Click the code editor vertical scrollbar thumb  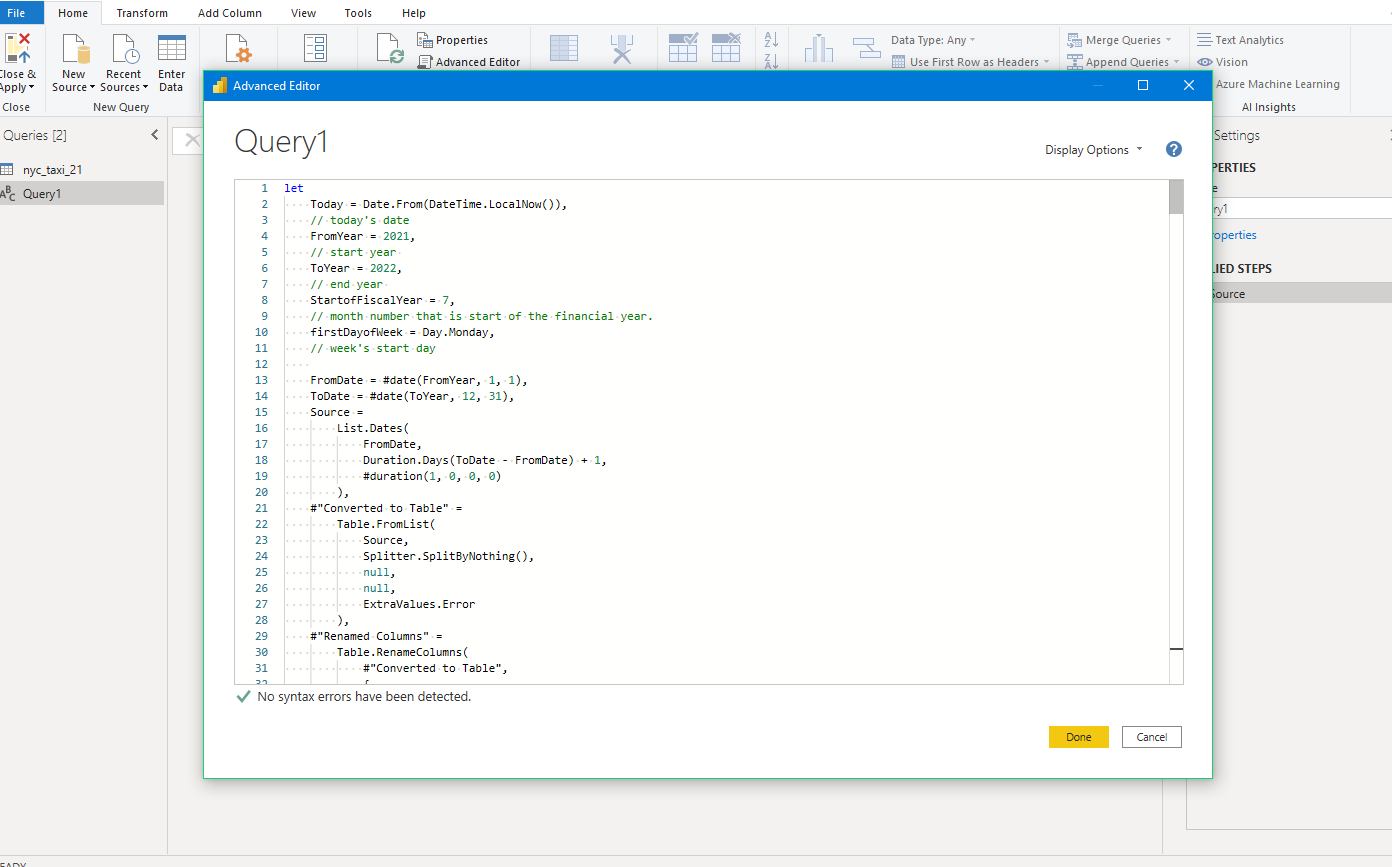1175,197
